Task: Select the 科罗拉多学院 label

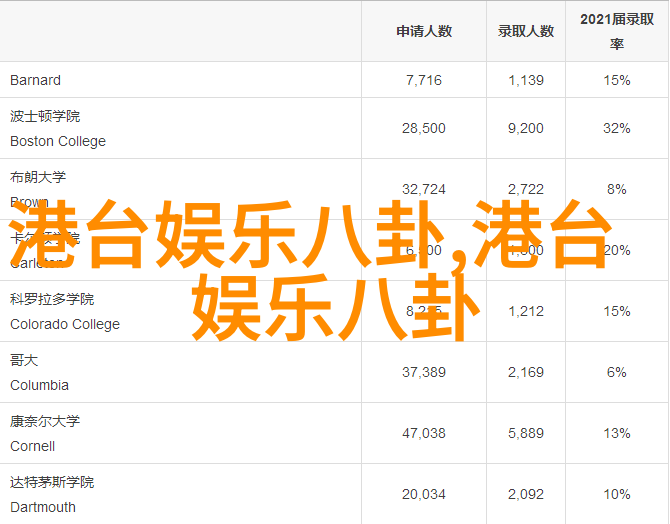Action: [x=52, y=299]
